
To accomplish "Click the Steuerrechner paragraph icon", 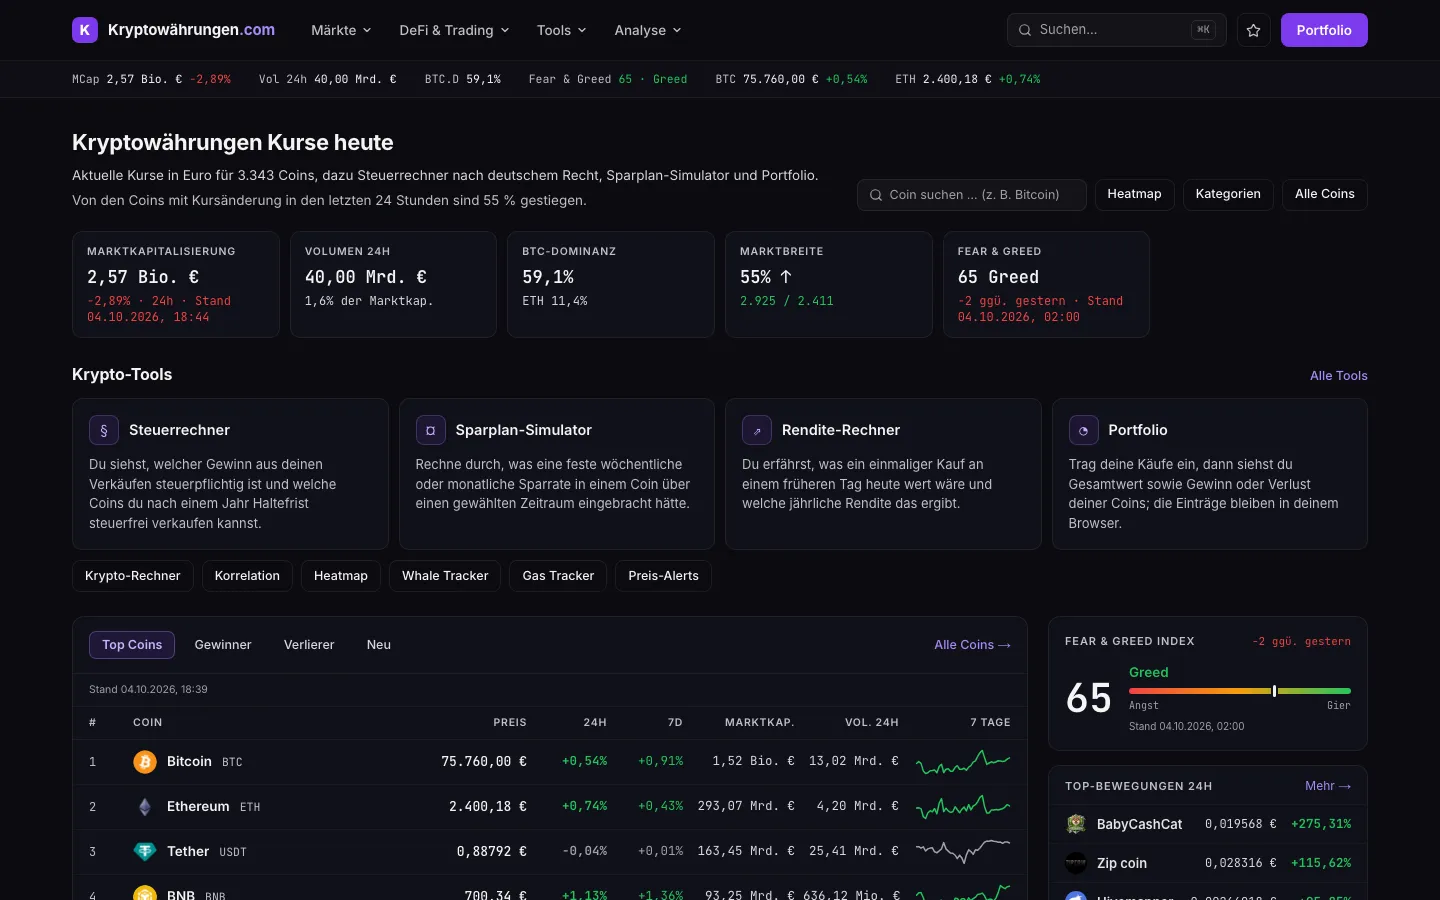I will [x=104, y=430].
